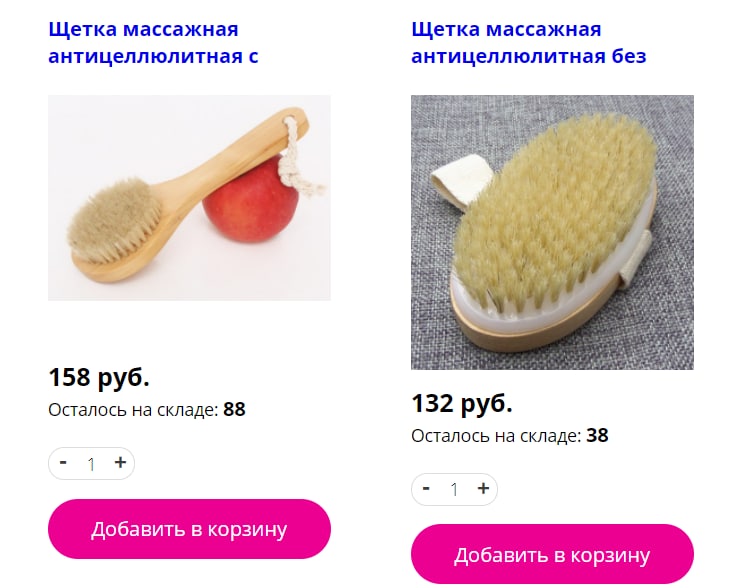Add the 132 руб. brush to cart
The height and width of the screenshot is (588, 747).
pyautogui.click(x=552, y=555)
